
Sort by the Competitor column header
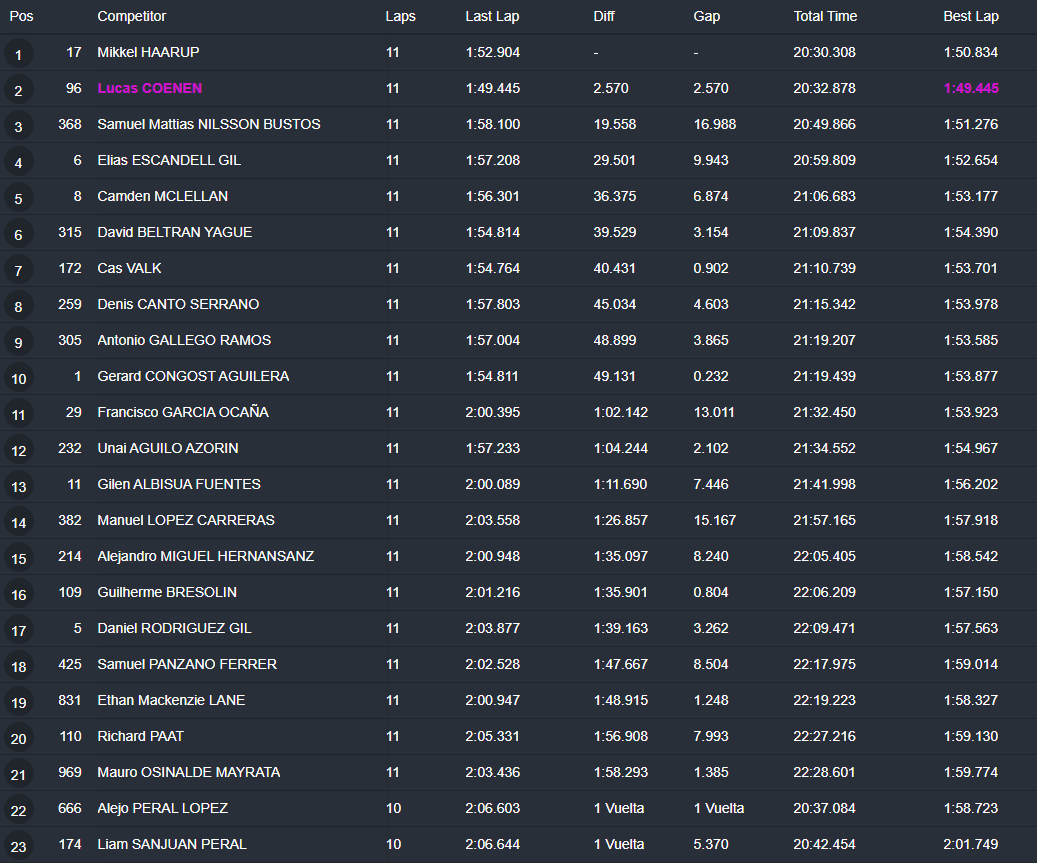tap(132, 16)
